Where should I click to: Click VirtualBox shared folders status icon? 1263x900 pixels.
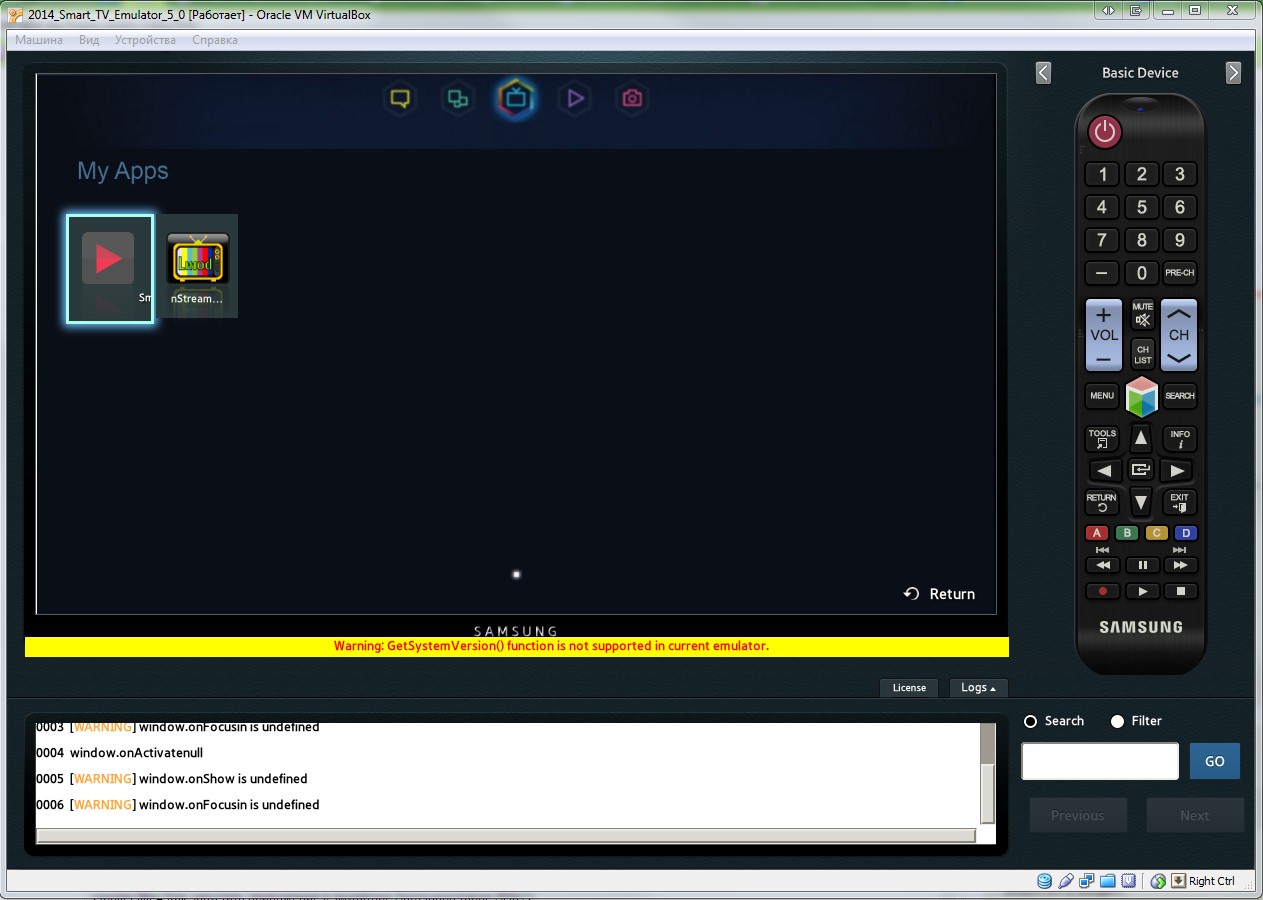pyautogui.click(x=1108, y=881)
